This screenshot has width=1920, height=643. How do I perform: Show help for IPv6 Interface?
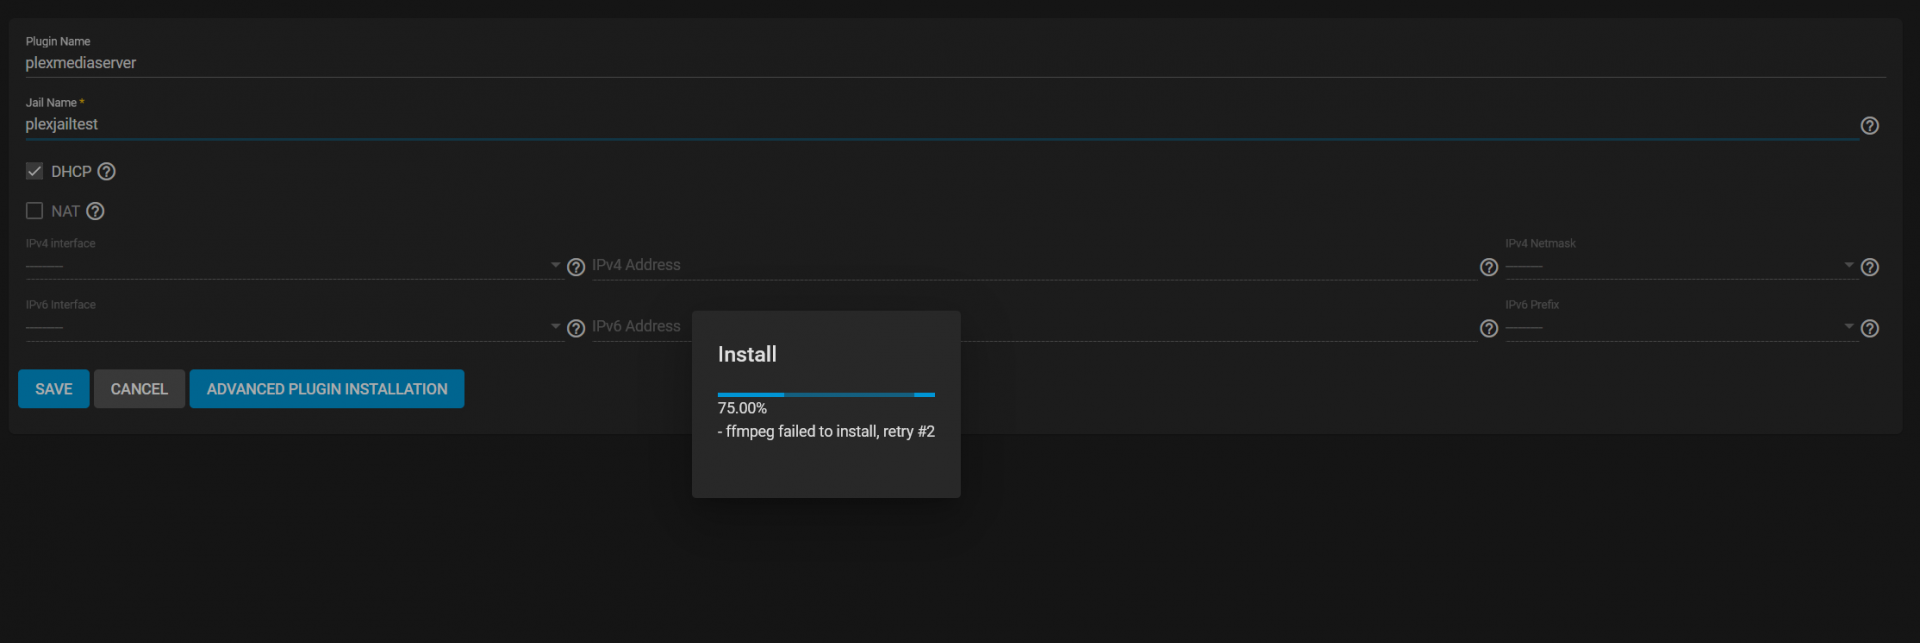(576, 328)
